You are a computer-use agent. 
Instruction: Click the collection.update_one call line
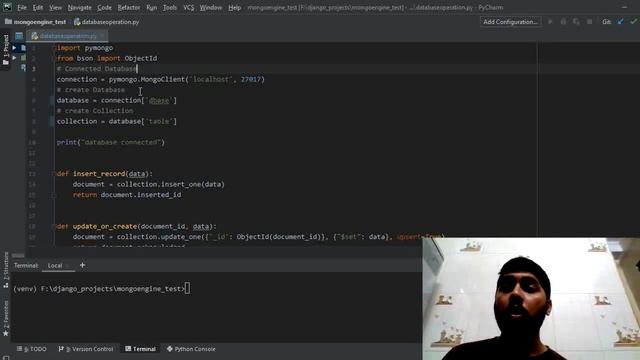coord(259,237)
